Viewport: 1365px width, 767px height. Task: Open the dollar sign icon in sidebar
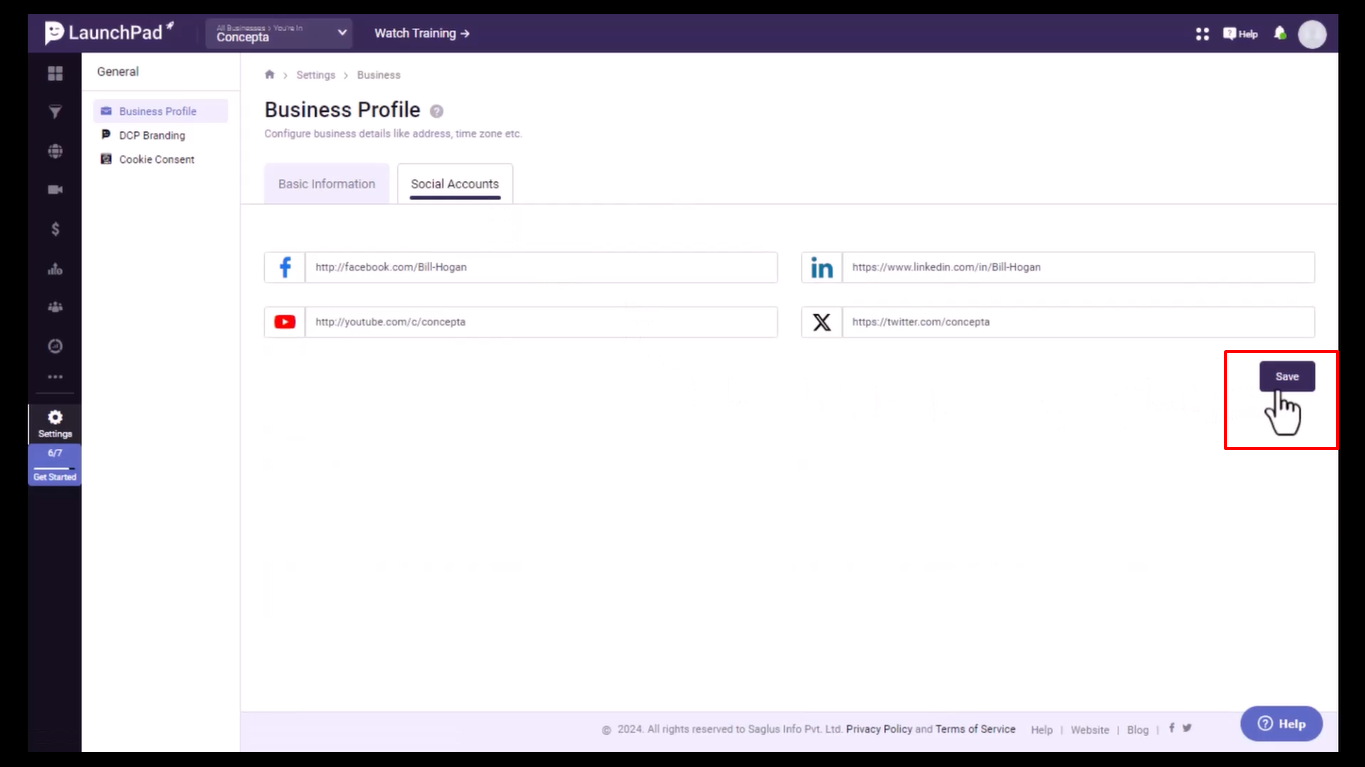(55, 229)
